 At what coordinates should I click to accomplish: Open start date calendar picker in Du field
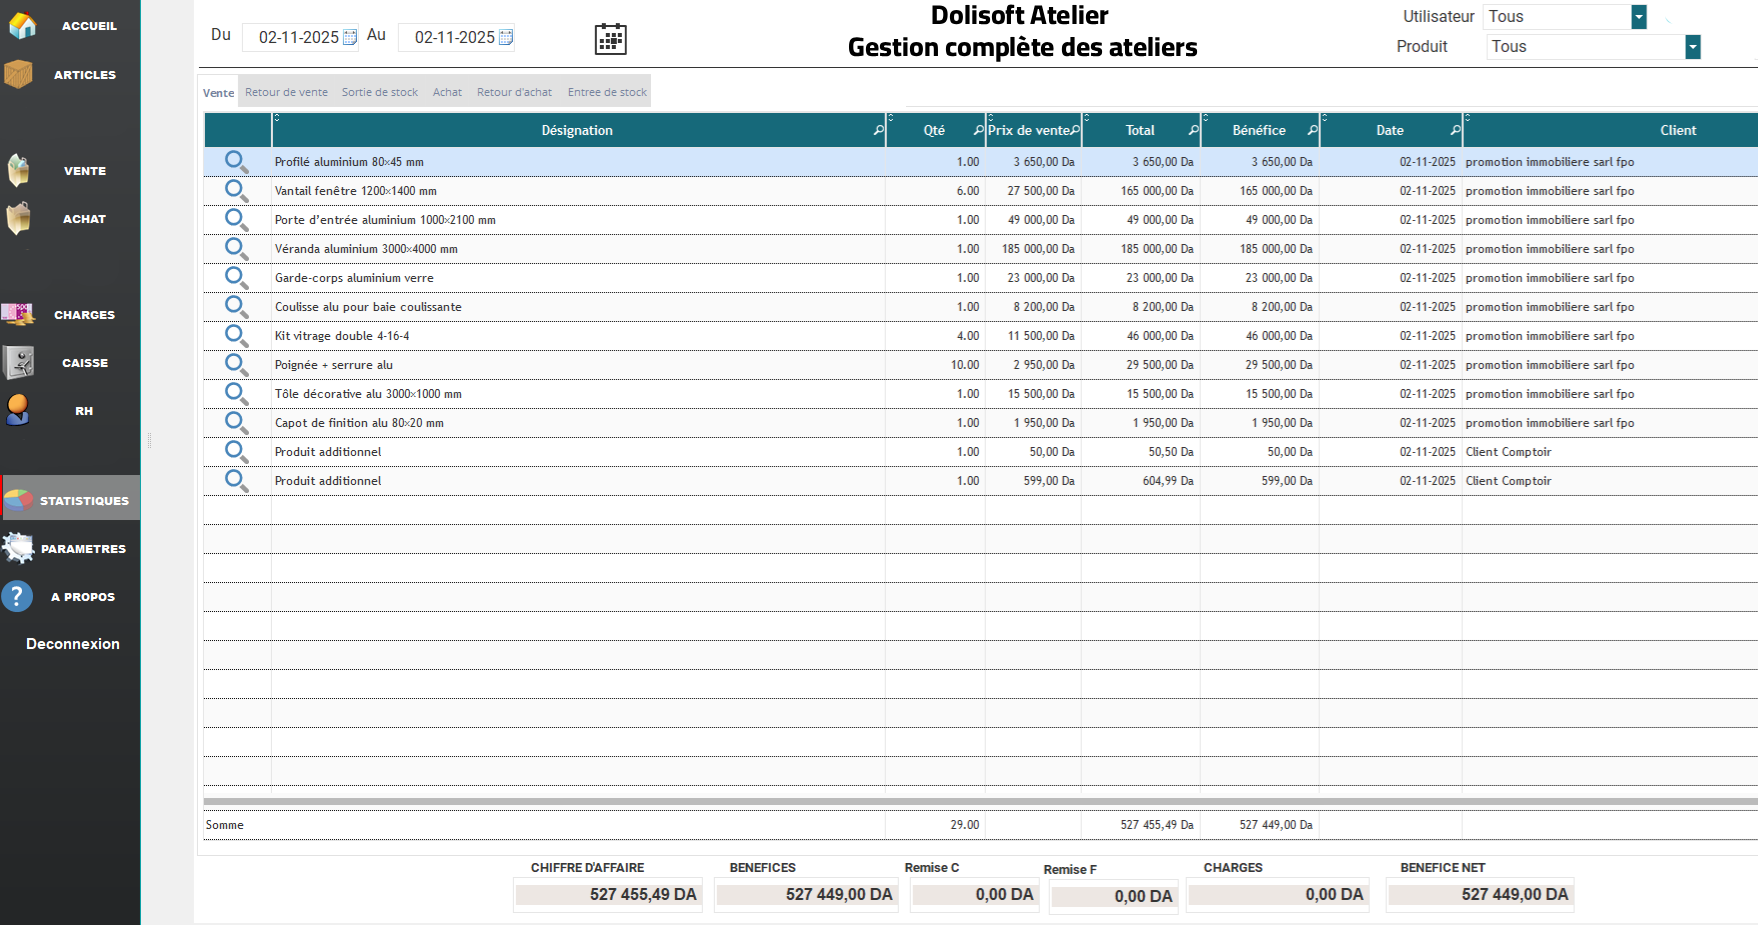pyautogui.click(x=350, y=37)
